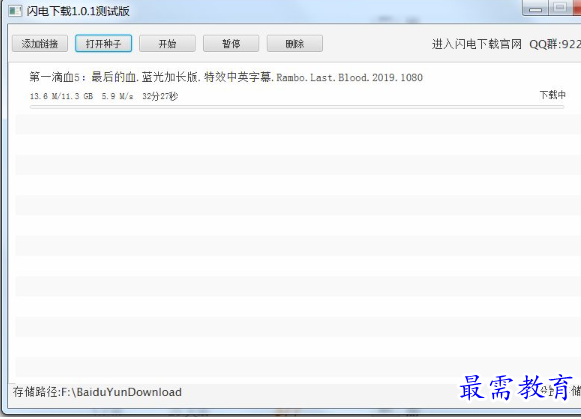Start the download with 开始
This screenshot has height=419, width=581.
167,44
